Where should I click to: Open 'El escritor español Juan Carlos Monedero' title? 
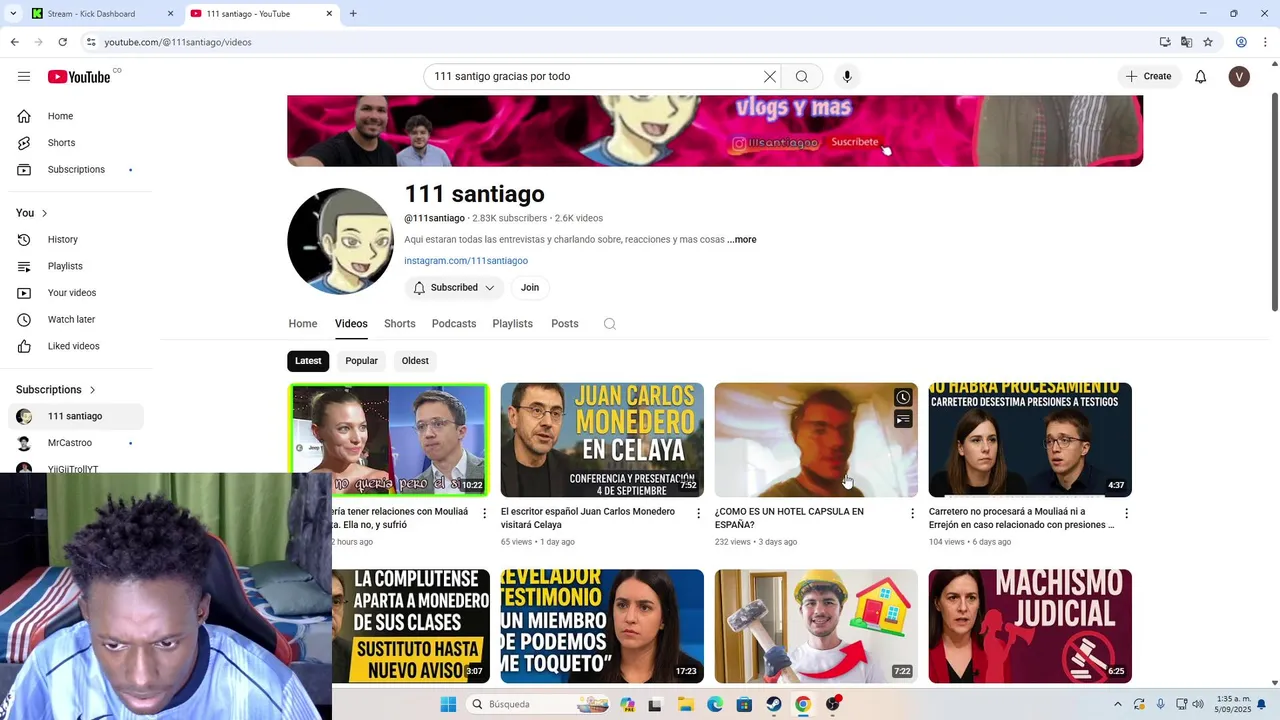[588, 518]
